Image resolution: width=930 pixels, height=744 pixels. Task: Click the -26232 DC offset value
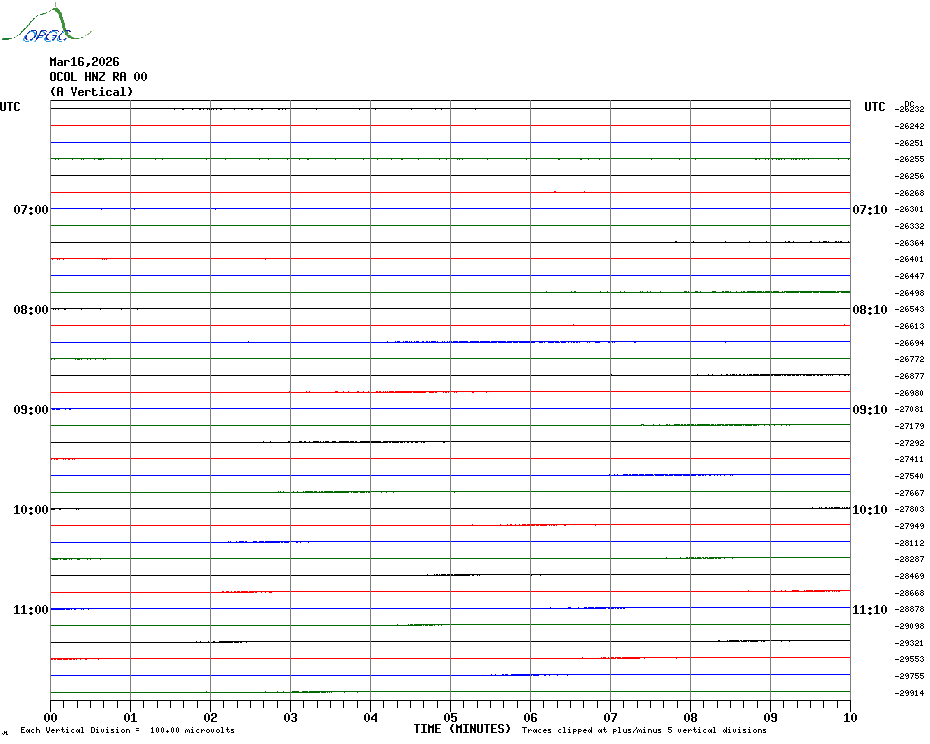click(910, 110)
